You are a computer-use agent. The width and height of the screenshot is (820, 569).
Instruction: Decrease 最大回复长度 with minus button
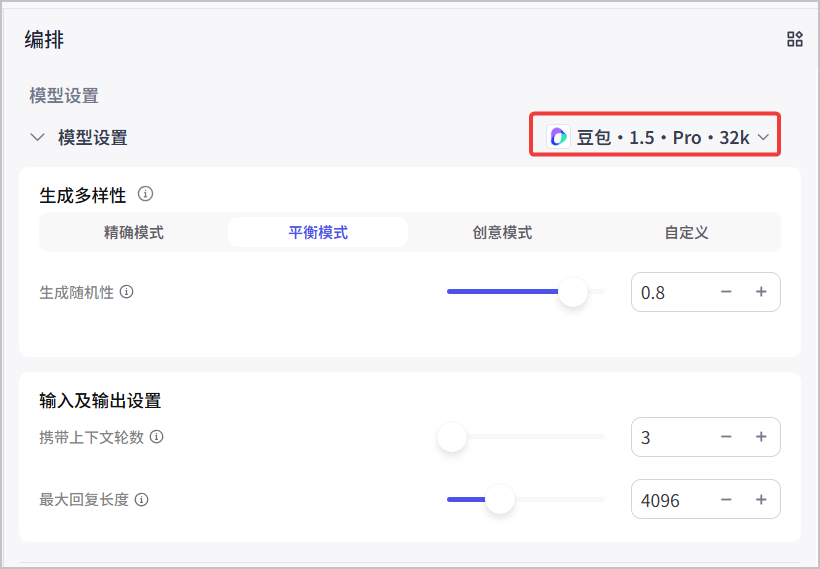coord(726,500)
